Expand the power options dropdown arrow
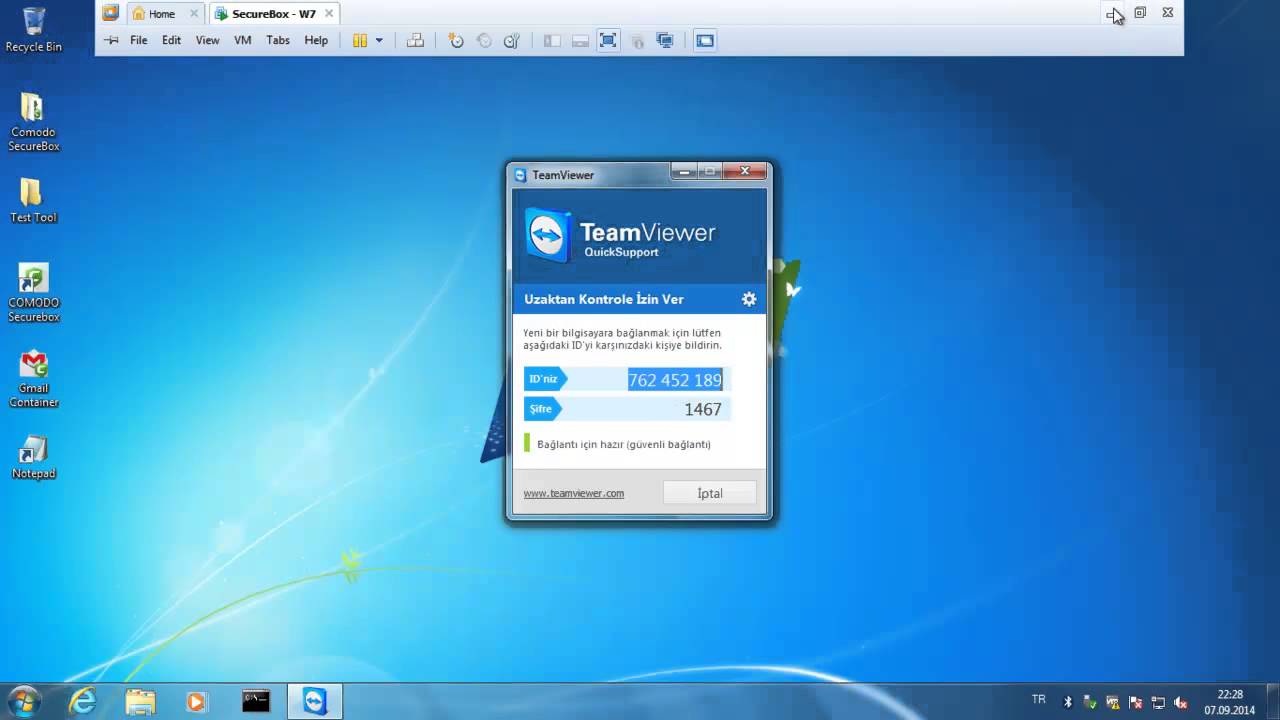Image resolution: width=1280 pixels, height=720 pixels. tap(379, 40)
